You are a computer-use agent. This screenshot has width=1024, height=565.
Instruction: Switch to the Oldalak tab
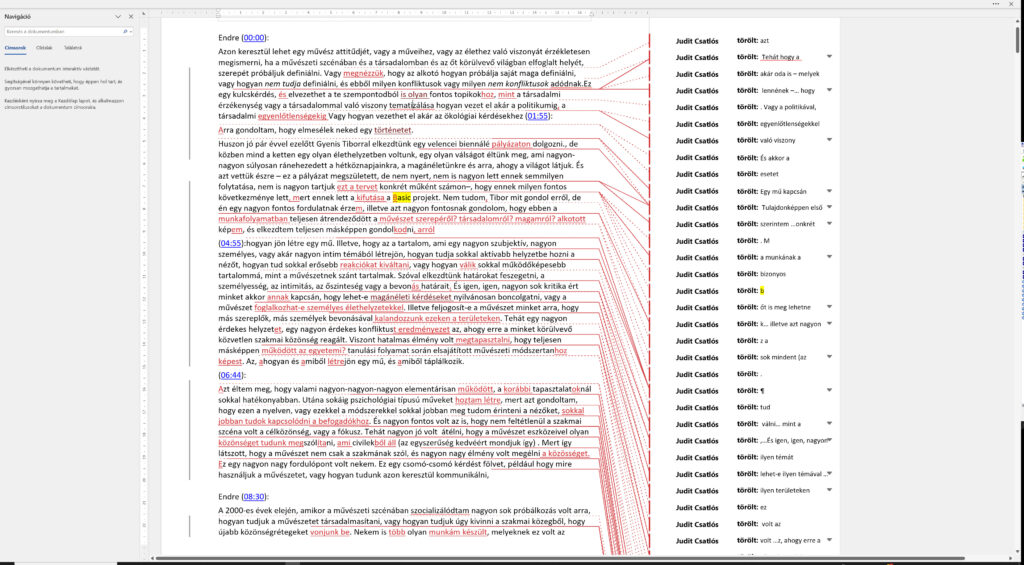44,47
